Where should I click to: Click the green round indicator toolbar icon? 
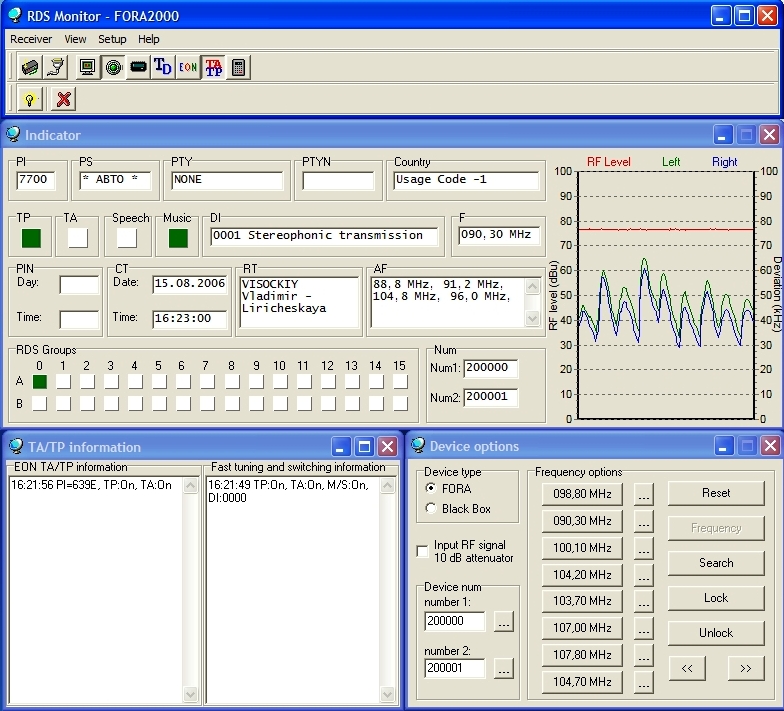click(x=113, y=67)
